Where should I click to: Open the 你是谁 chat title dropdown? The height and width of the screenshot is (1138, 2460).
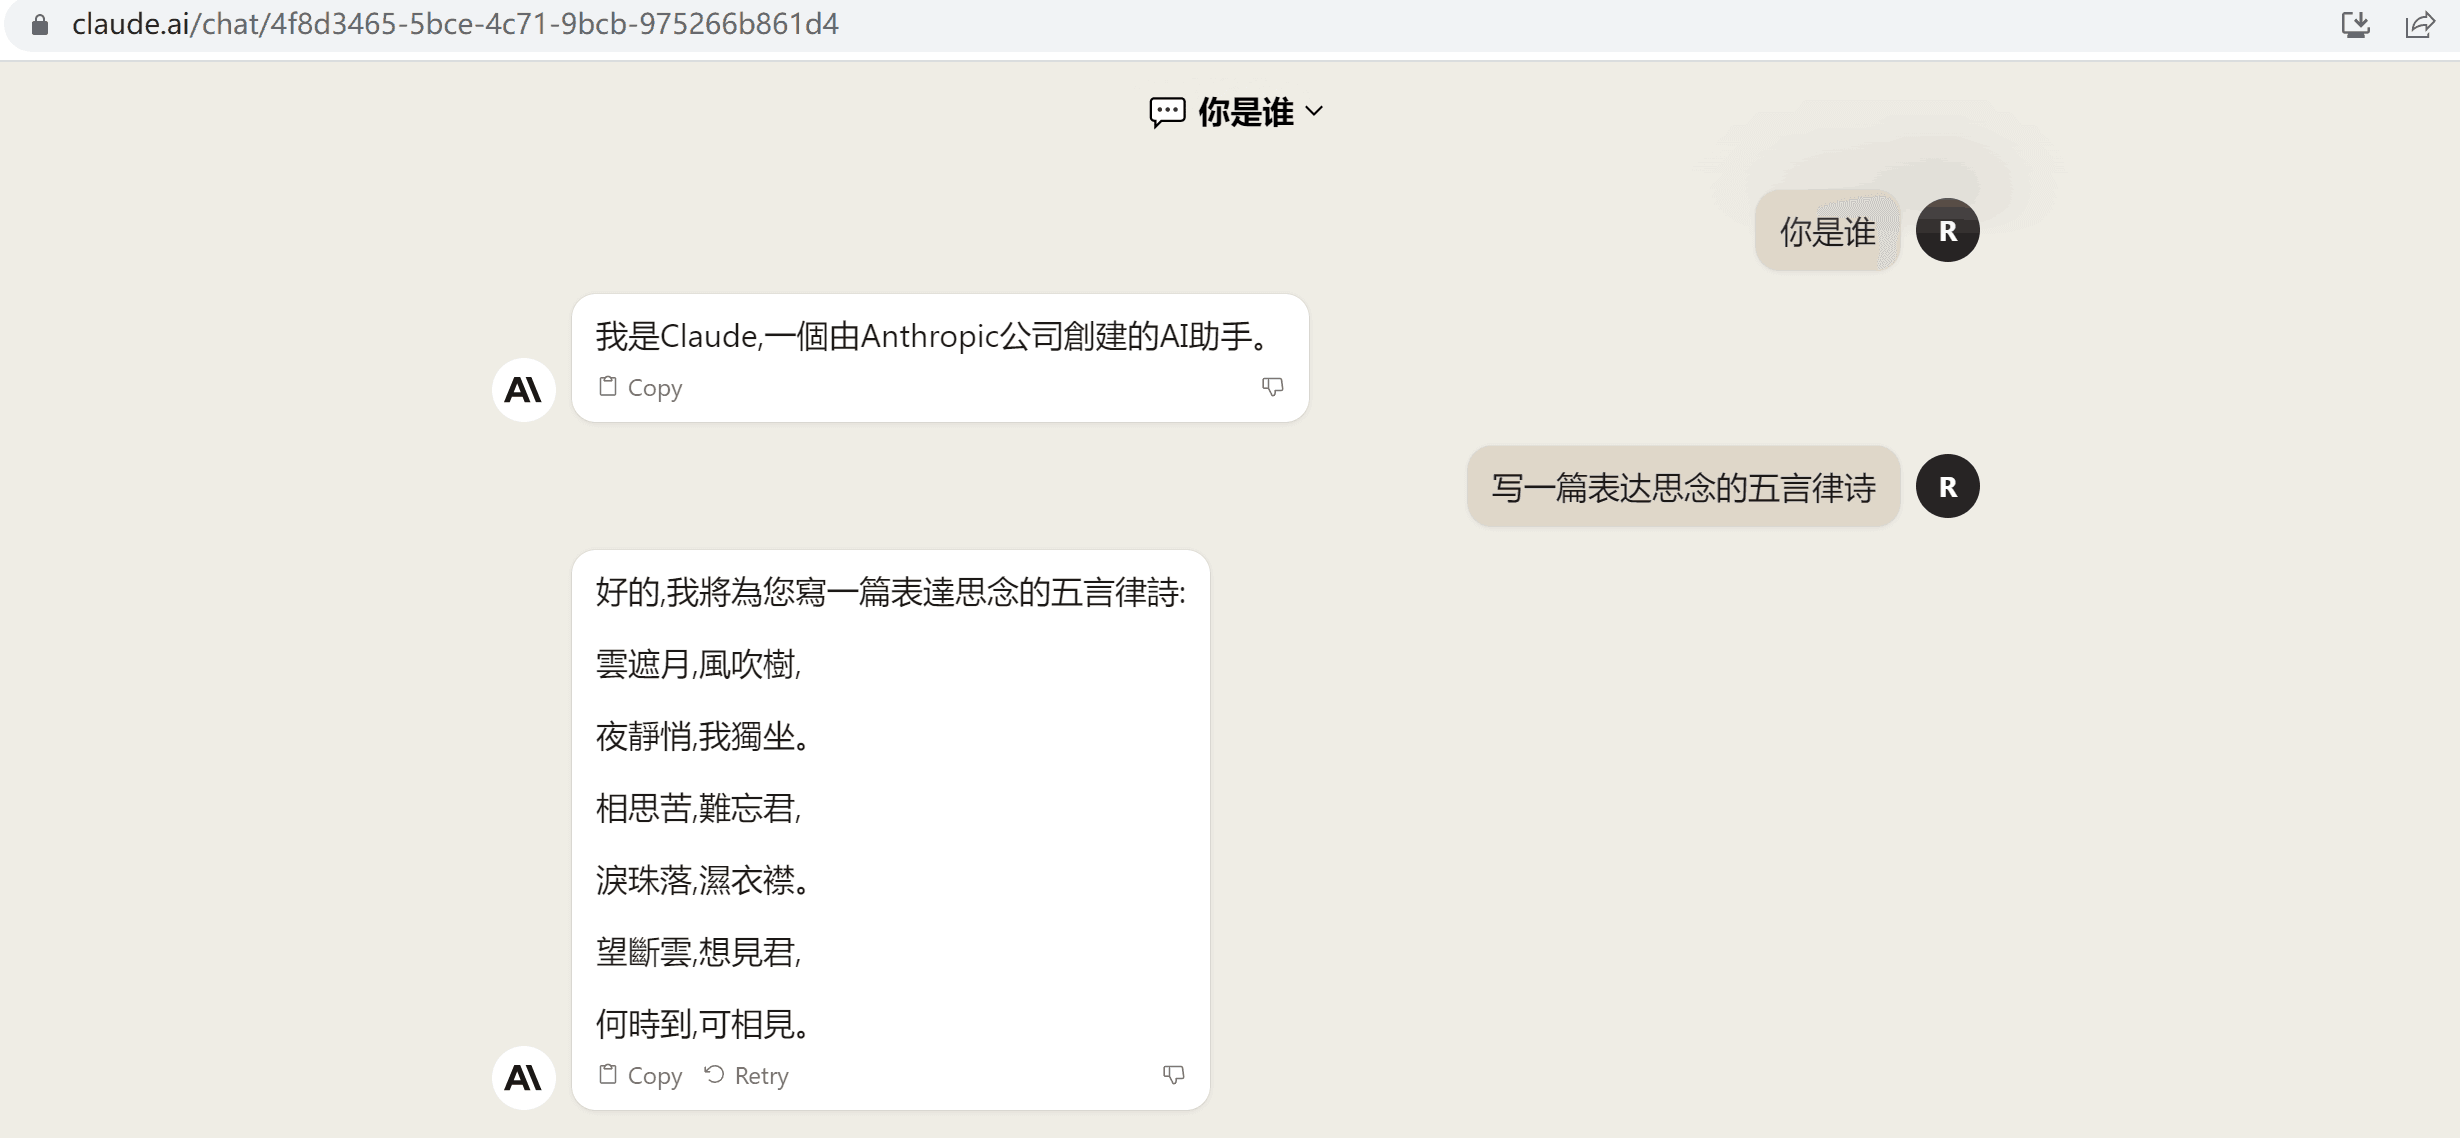1237,112
